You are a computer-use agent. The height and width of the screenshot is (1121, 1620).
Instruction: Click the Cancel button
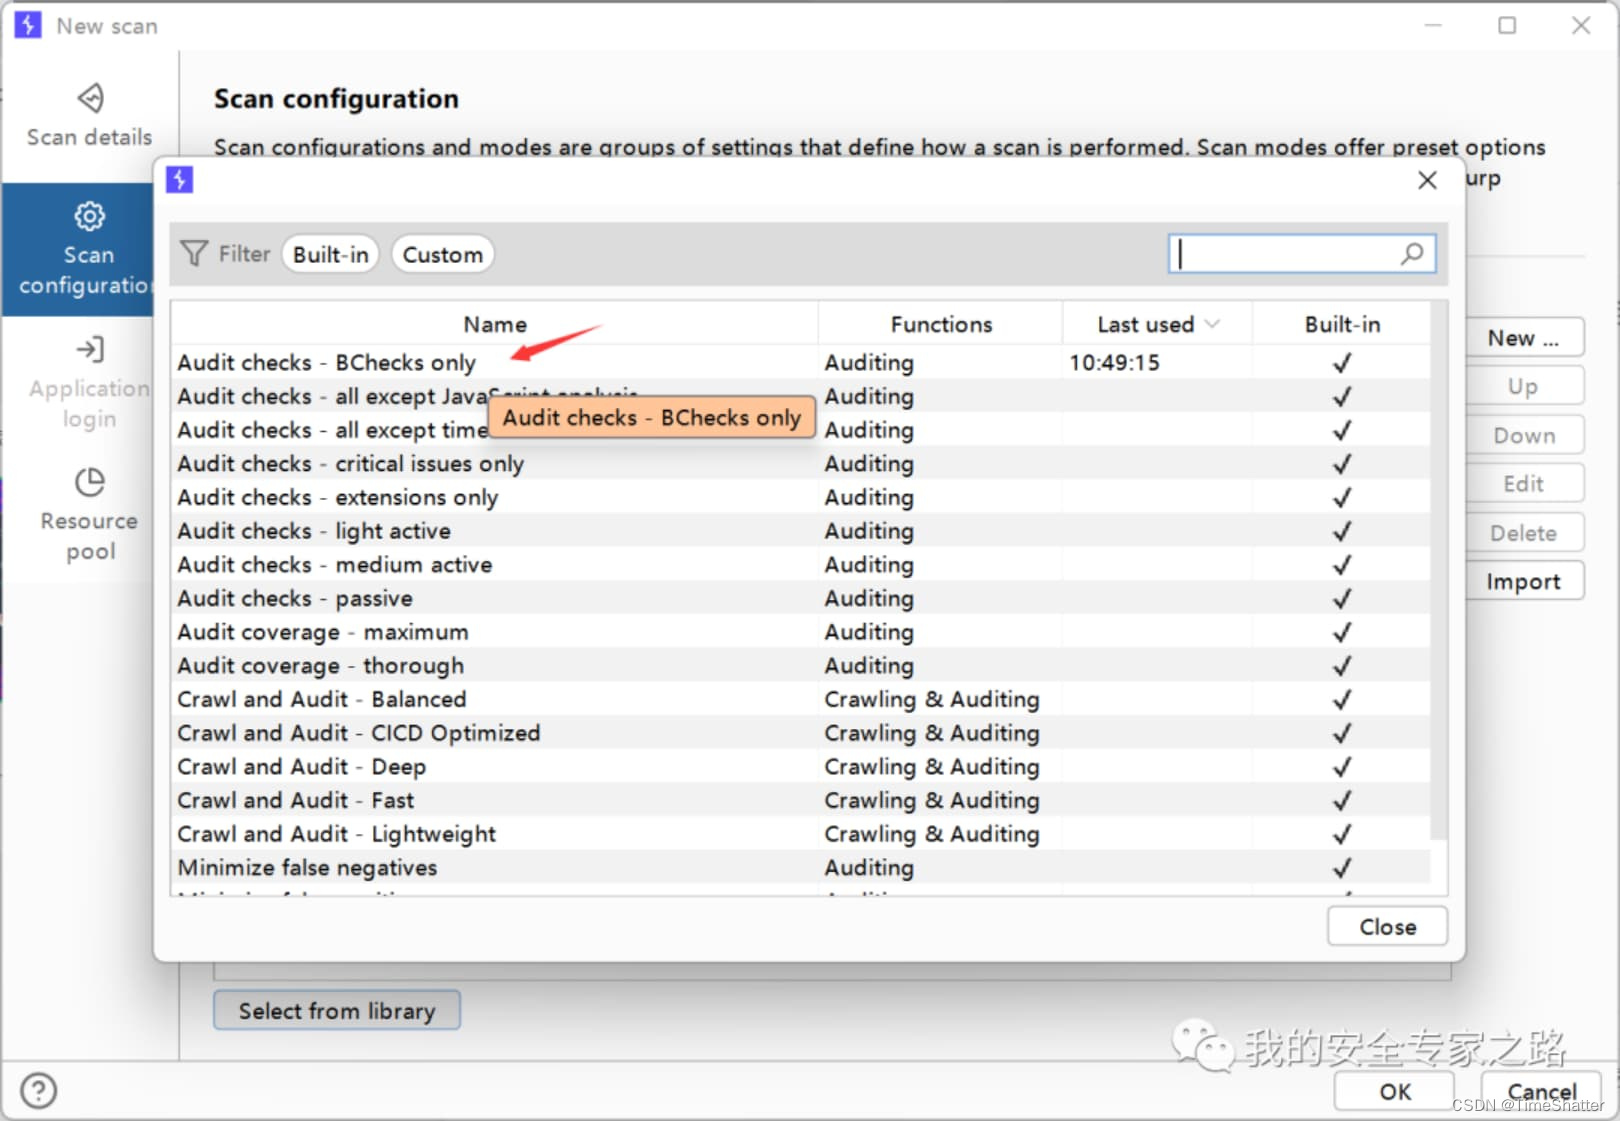click(1541, 1091)
